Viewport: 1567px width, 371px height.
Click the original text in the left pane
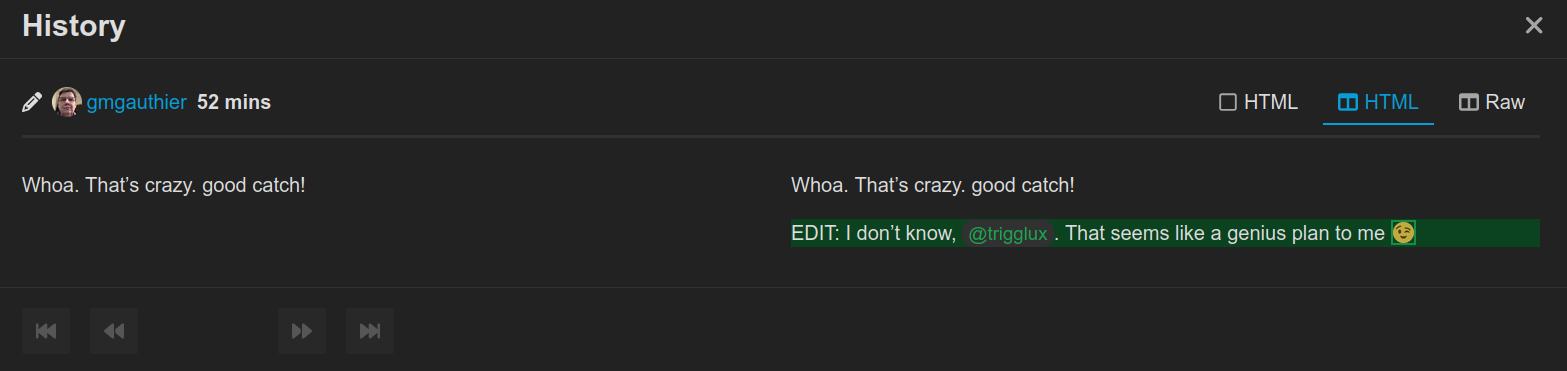164,185
